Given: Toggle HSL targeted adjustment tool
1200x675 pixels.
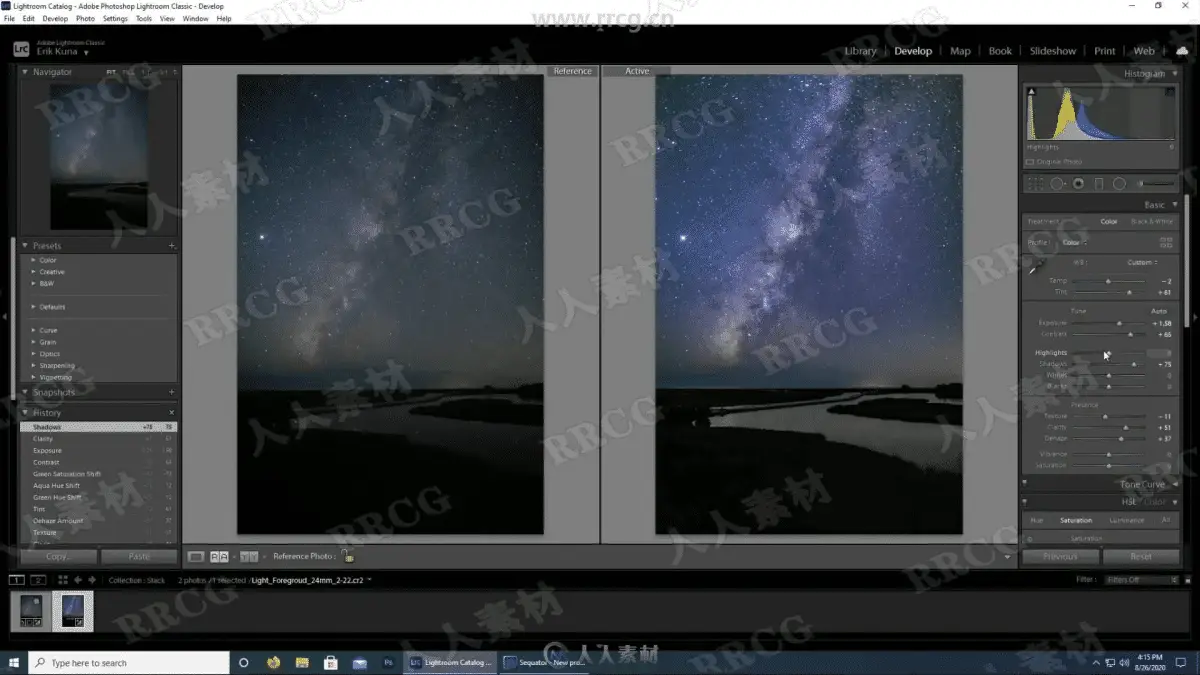Looking at the screenshot, I should (x=1030, y=538).
